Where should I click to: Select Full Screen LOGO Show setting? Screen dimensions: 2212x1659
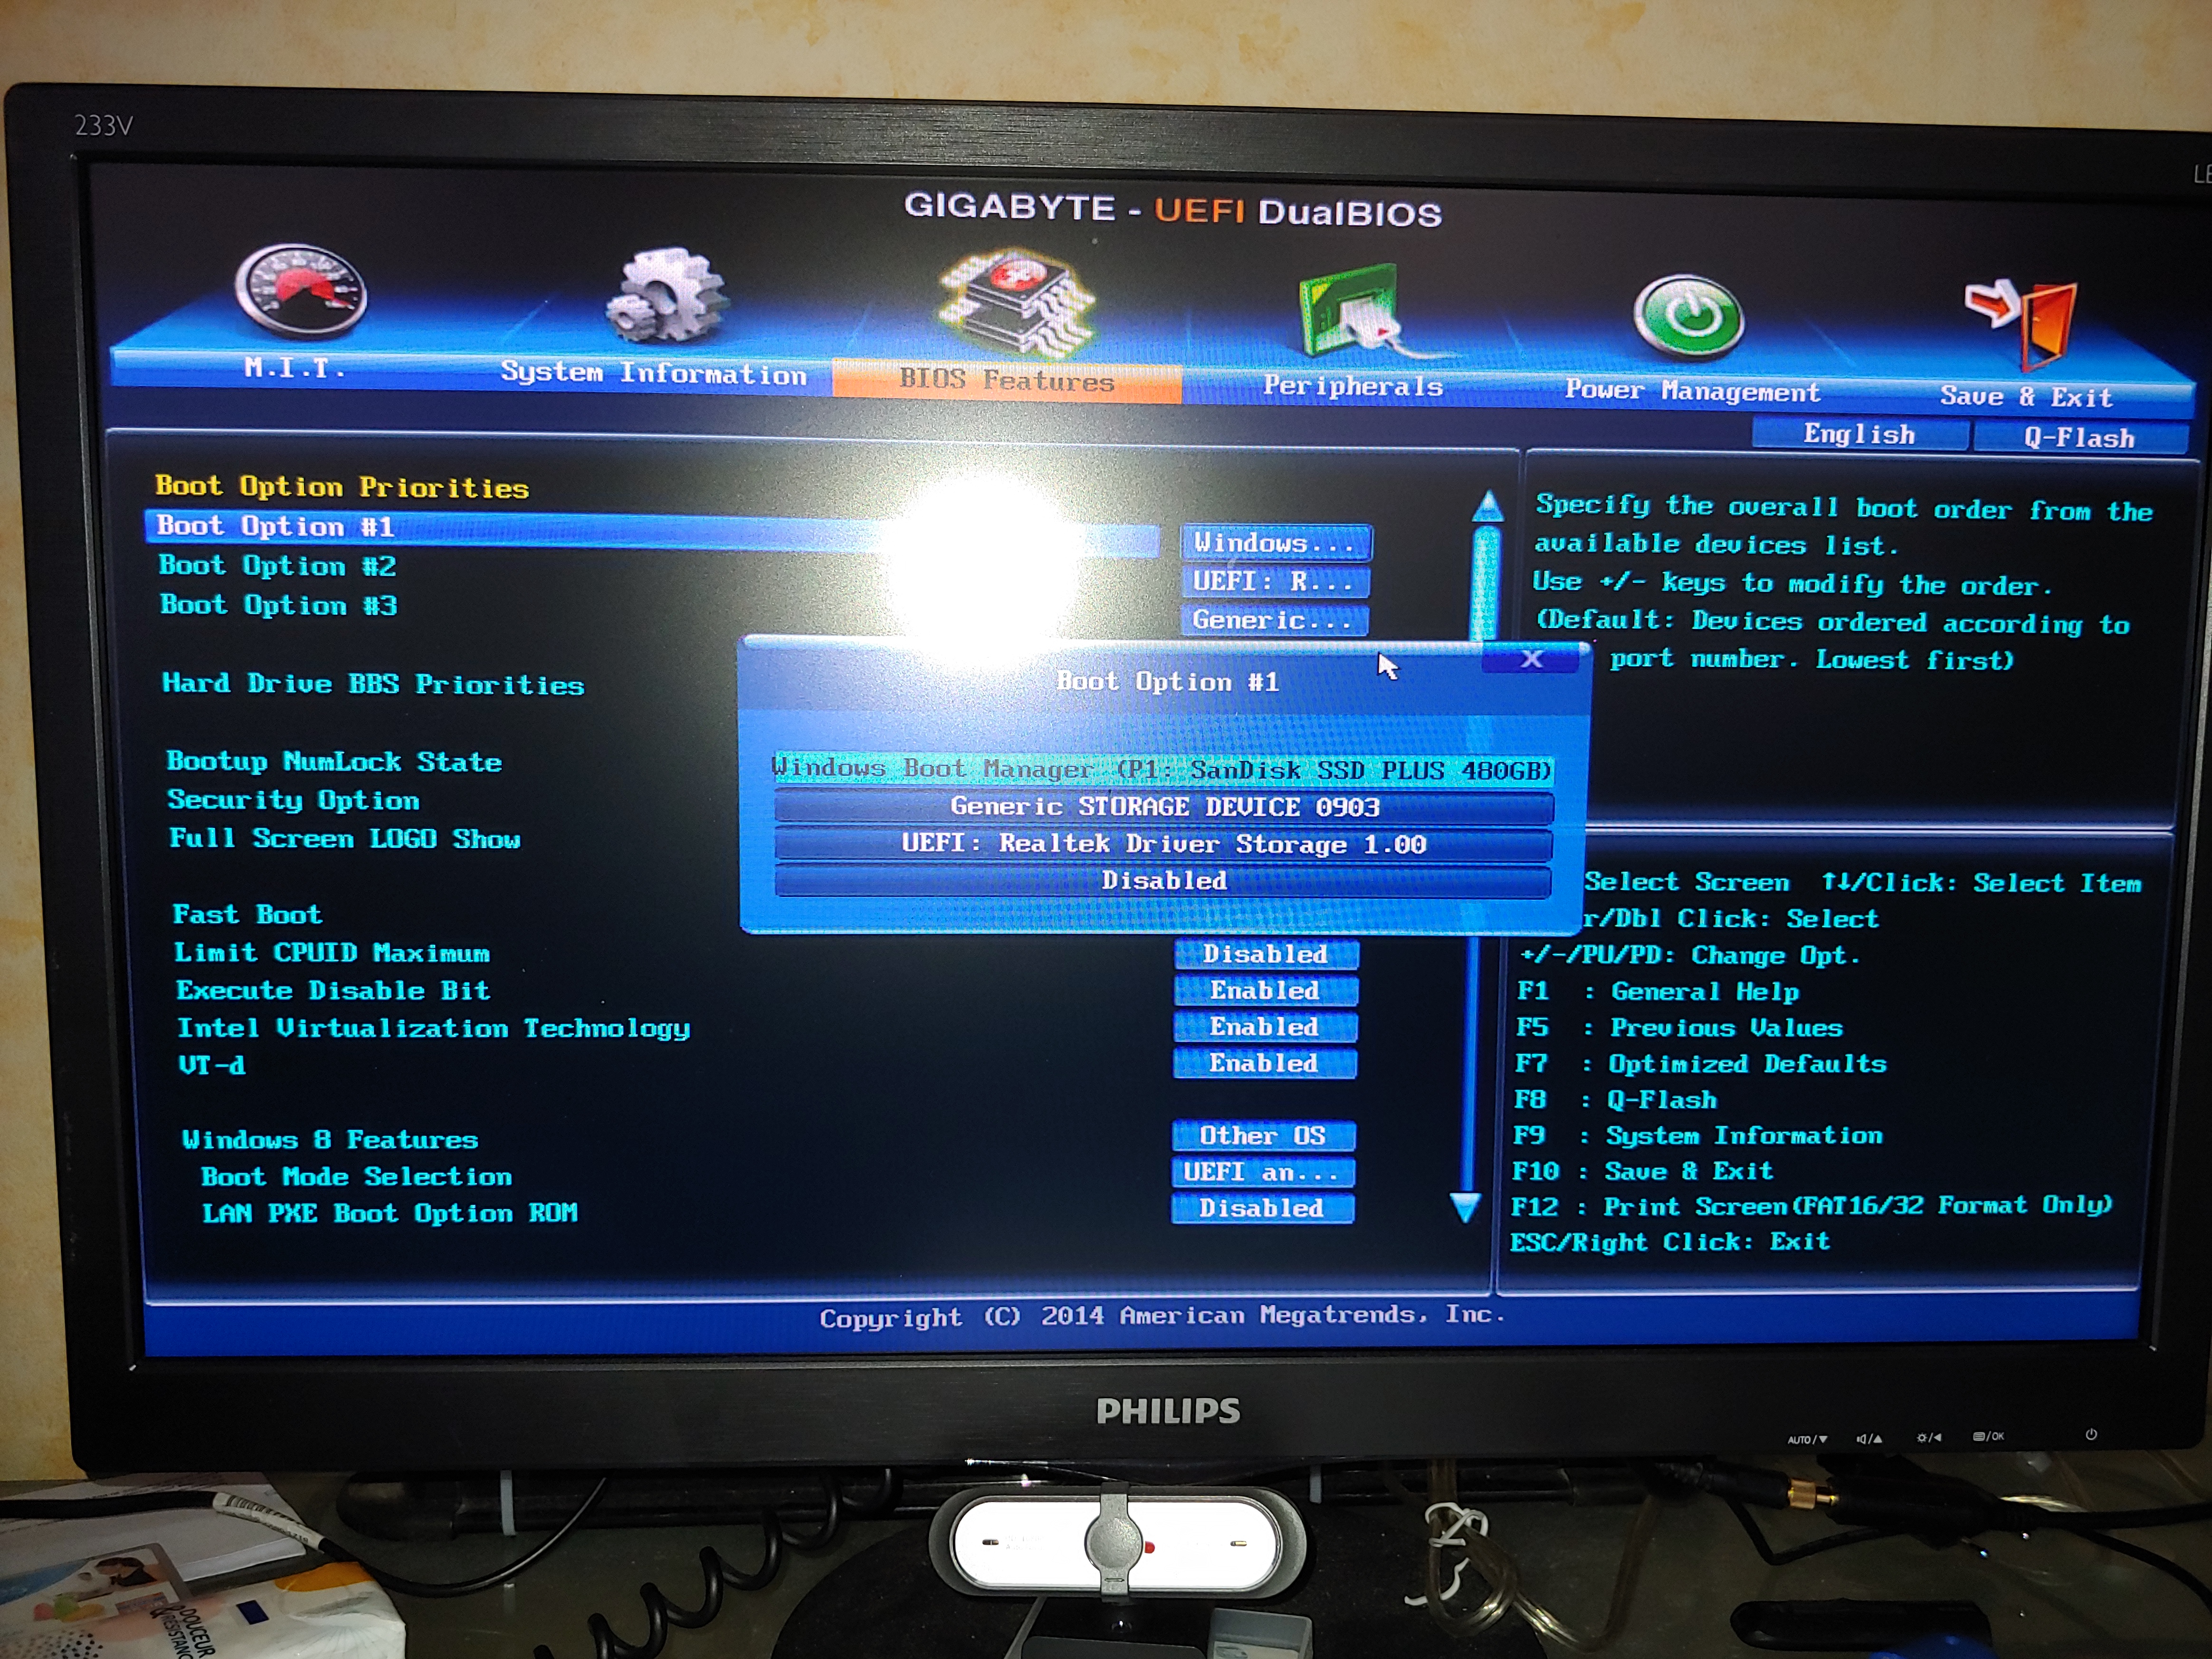pyautogui.click(x=345, y=838)
